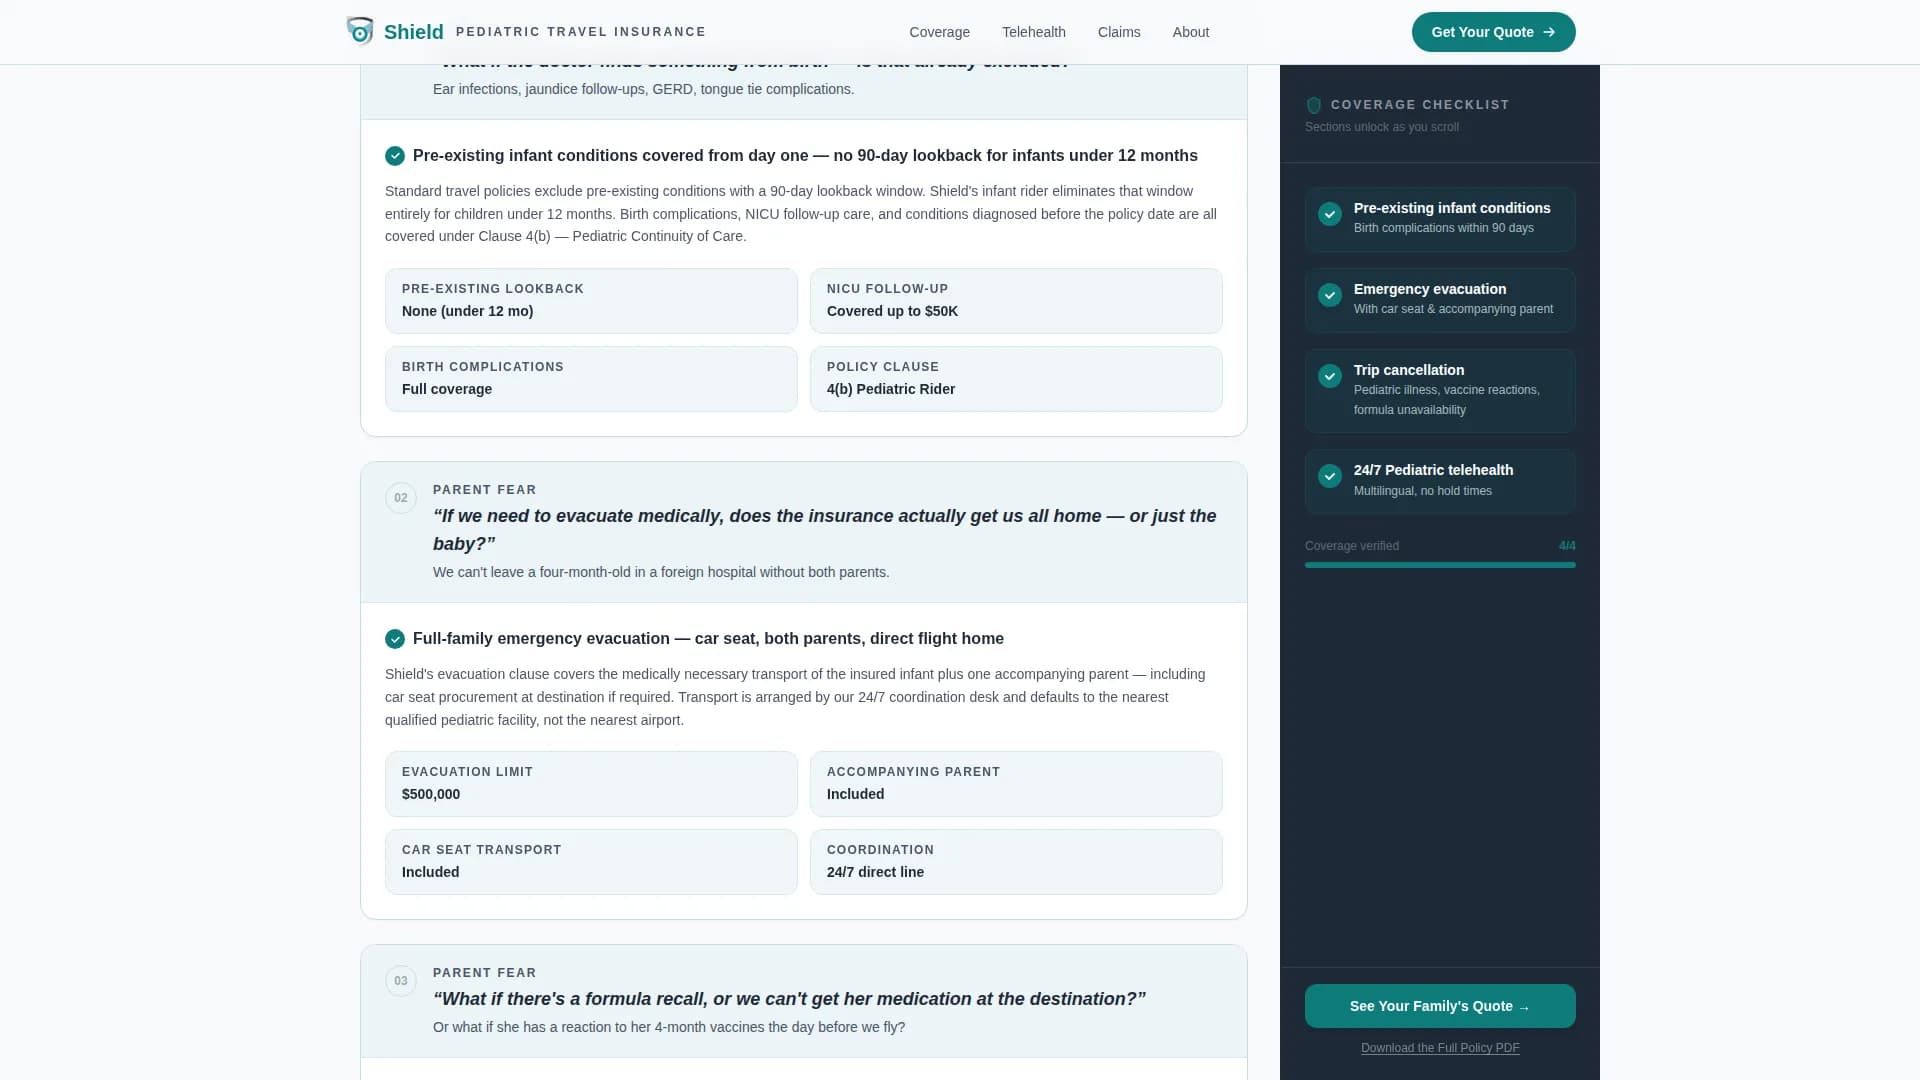Click the Pediatric Travel Insurance tagline

(581, 32)
